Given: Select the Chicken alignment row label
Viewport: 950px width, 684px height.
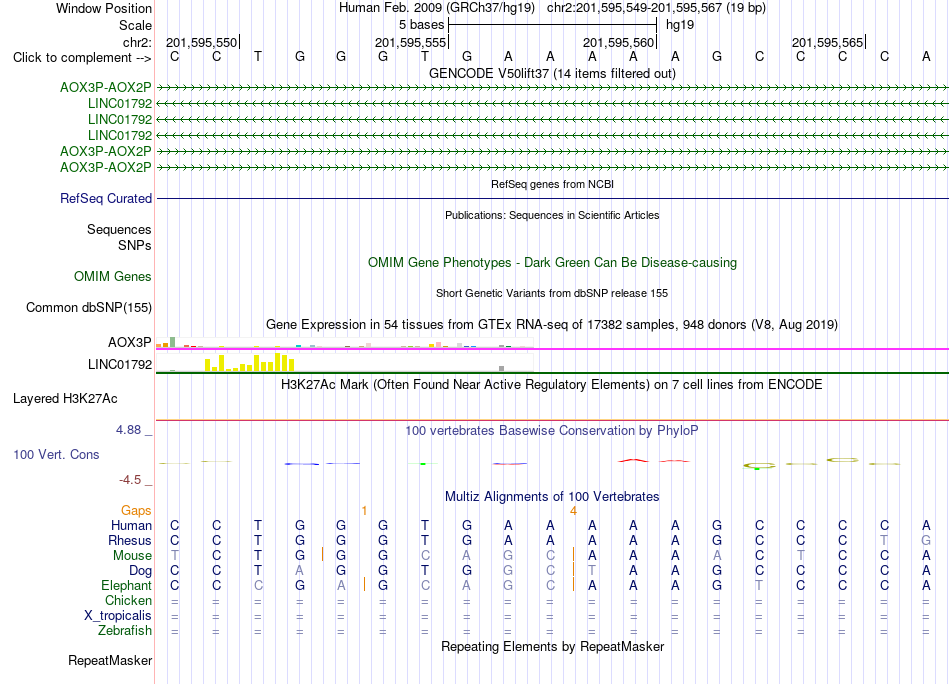Looking at the screenshot, I should pos(128,600).
